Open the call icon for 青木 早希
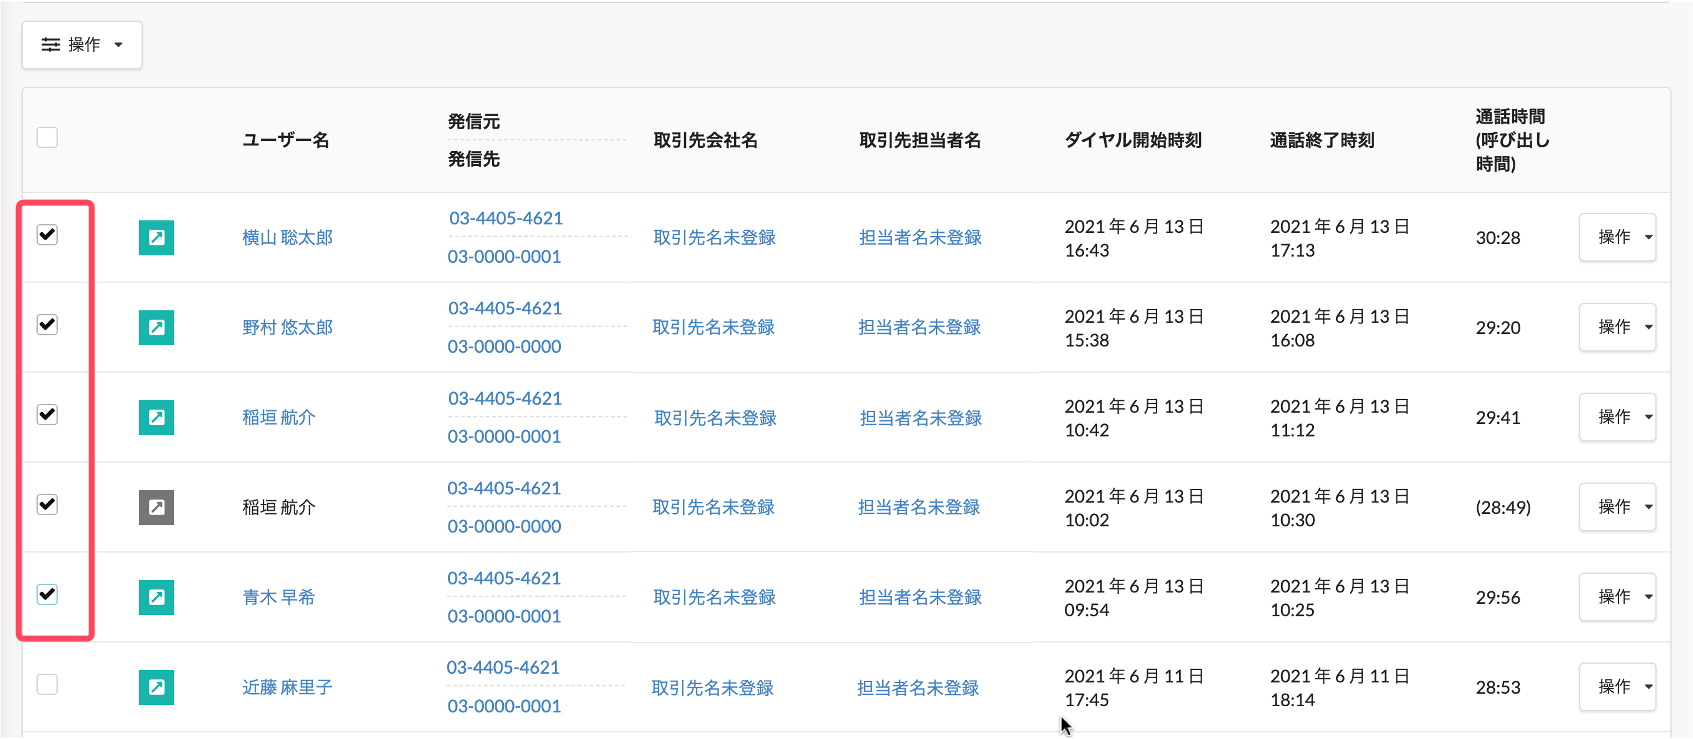 click(x=156, y=597)
